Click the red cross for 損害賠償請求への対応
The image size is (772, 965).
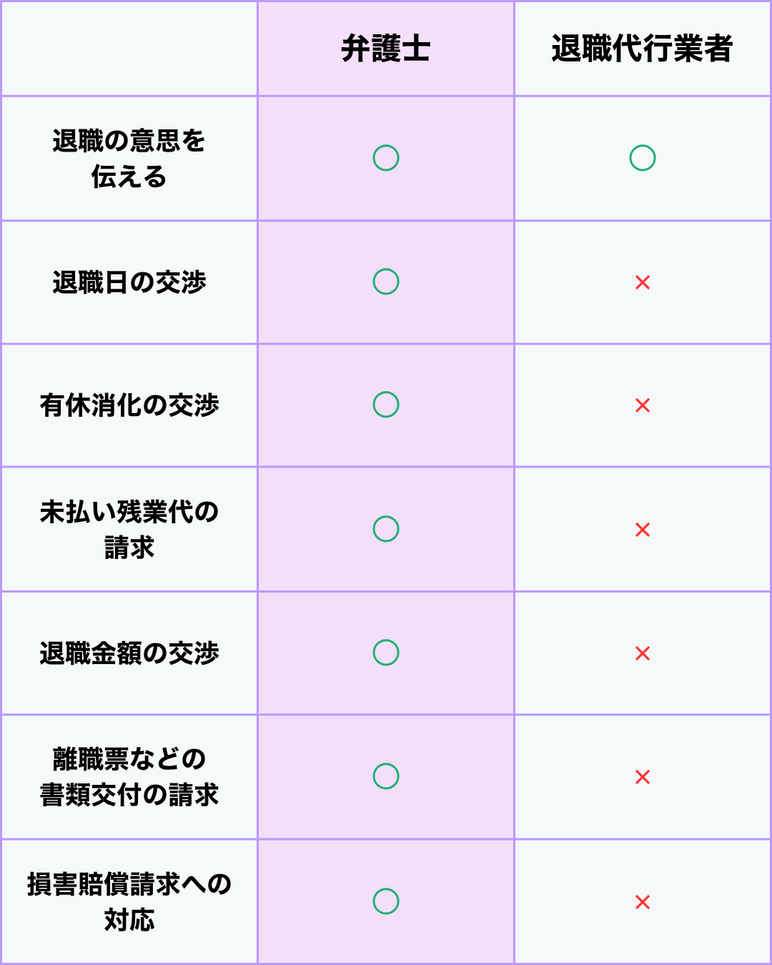pos(642,902)
